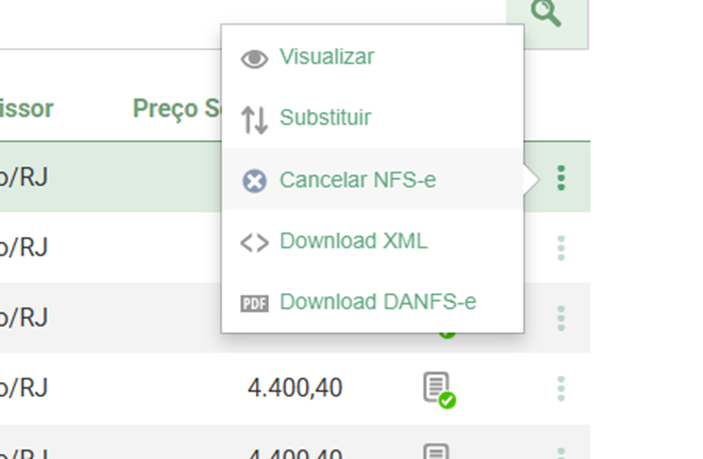Screen dimensions: 703x459
Task: Close the three-dot menu on highlighted row
Action: (x=561, y=178)
